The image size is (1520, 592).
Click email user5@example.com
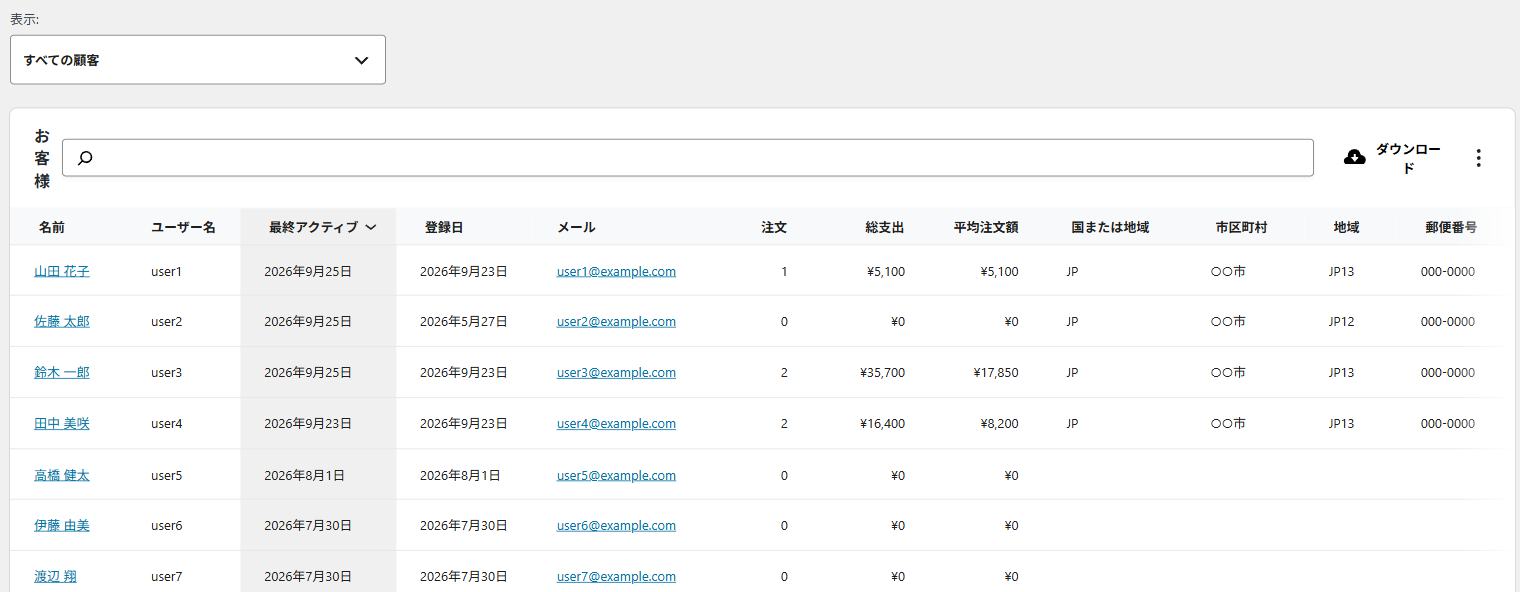[x=616, y=475]
